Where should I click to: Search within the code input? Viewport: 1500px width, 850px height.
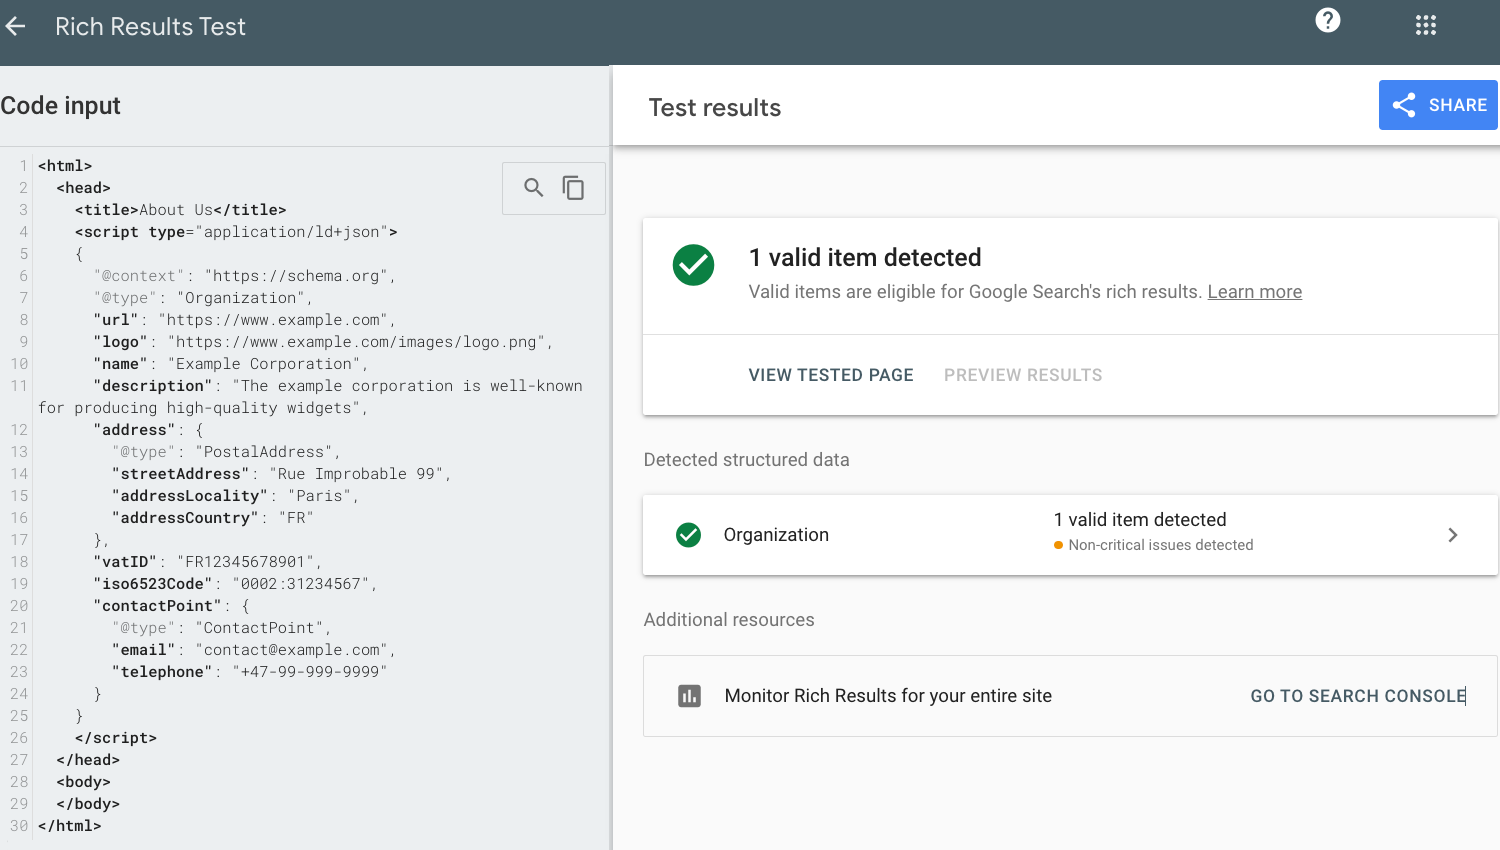tap(534, 188)
